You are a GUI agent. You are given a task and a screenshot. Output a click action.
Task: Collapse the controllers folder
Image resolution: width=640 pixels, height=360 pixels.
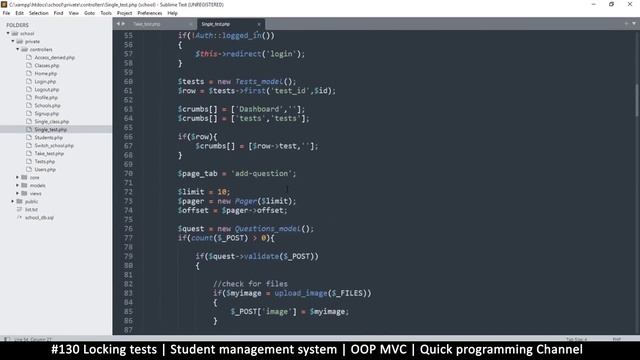click(x=18, y=49)
